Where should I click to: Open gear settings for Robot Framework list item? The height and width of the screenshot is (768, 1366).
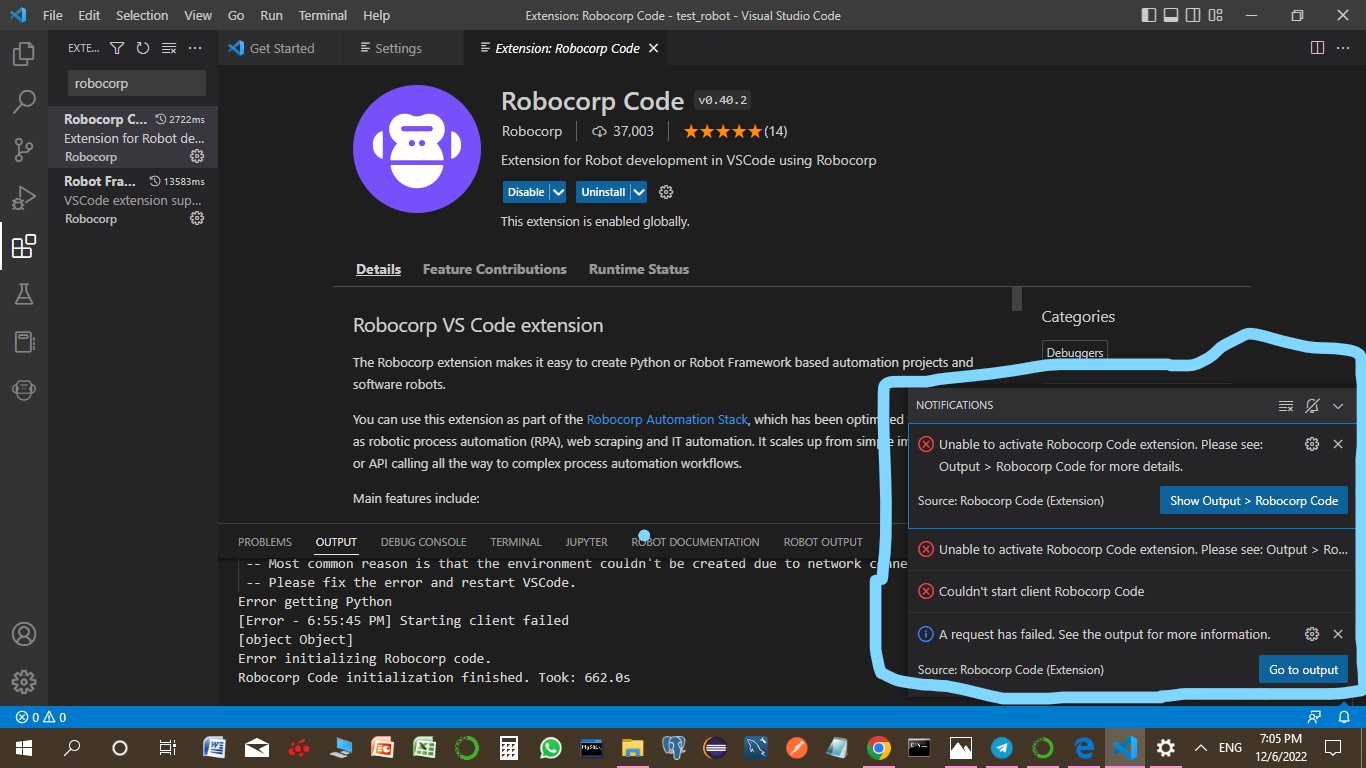click(197, 218)
